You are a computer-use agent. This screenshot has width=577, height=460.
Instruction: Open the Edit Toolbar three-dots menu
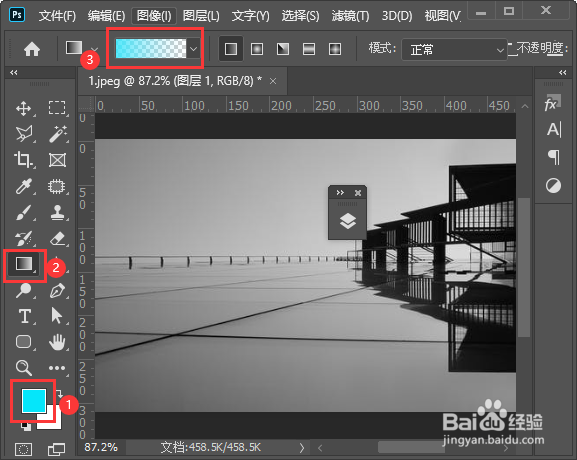click(x=57, y=368)
